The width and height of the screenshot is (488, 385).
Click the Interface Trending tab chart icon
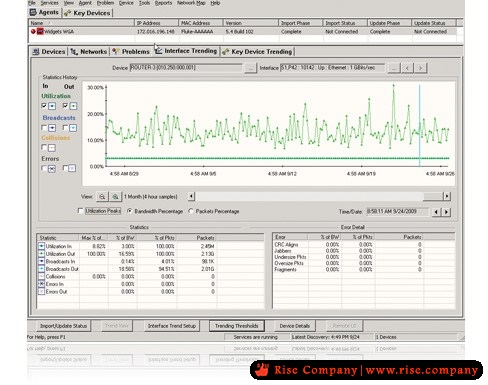tap(159, 51)
